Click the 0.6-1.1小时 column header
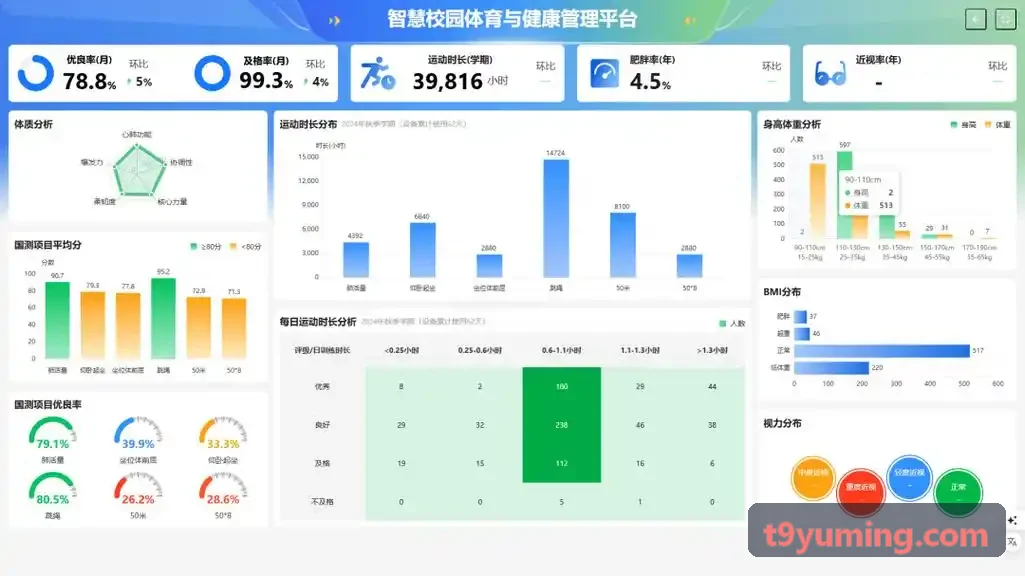Image resolution: width=1025 pixels, height=576 pixels. click(562, 350)
